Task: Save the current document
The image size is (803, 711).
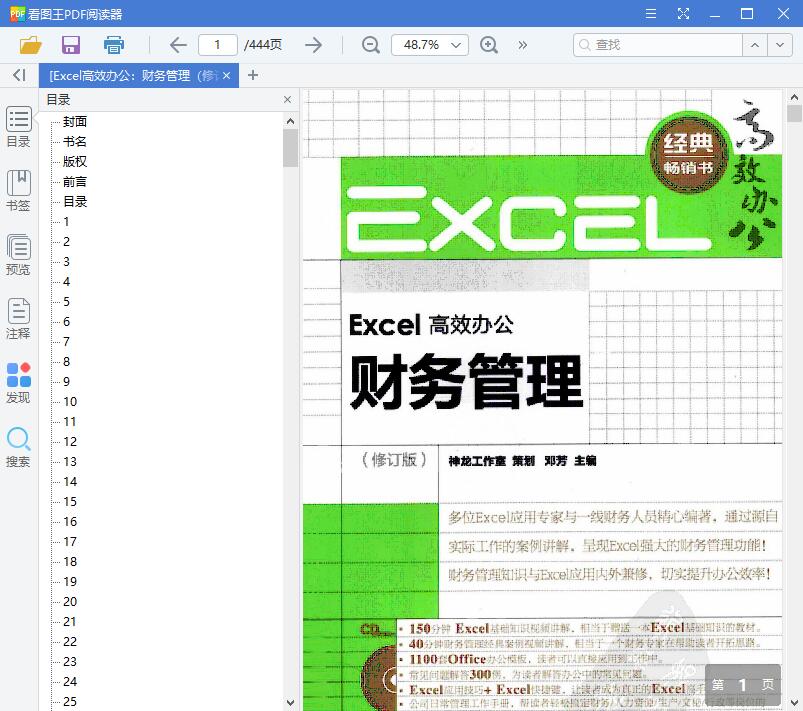Action: pyautogui.click(x=69, y=45)
